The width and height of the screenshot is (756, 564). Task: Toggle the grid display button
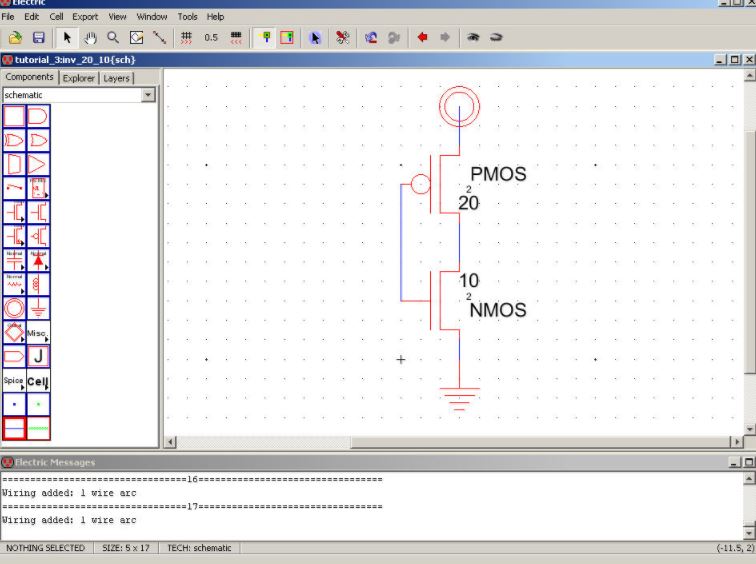(186, 37)
